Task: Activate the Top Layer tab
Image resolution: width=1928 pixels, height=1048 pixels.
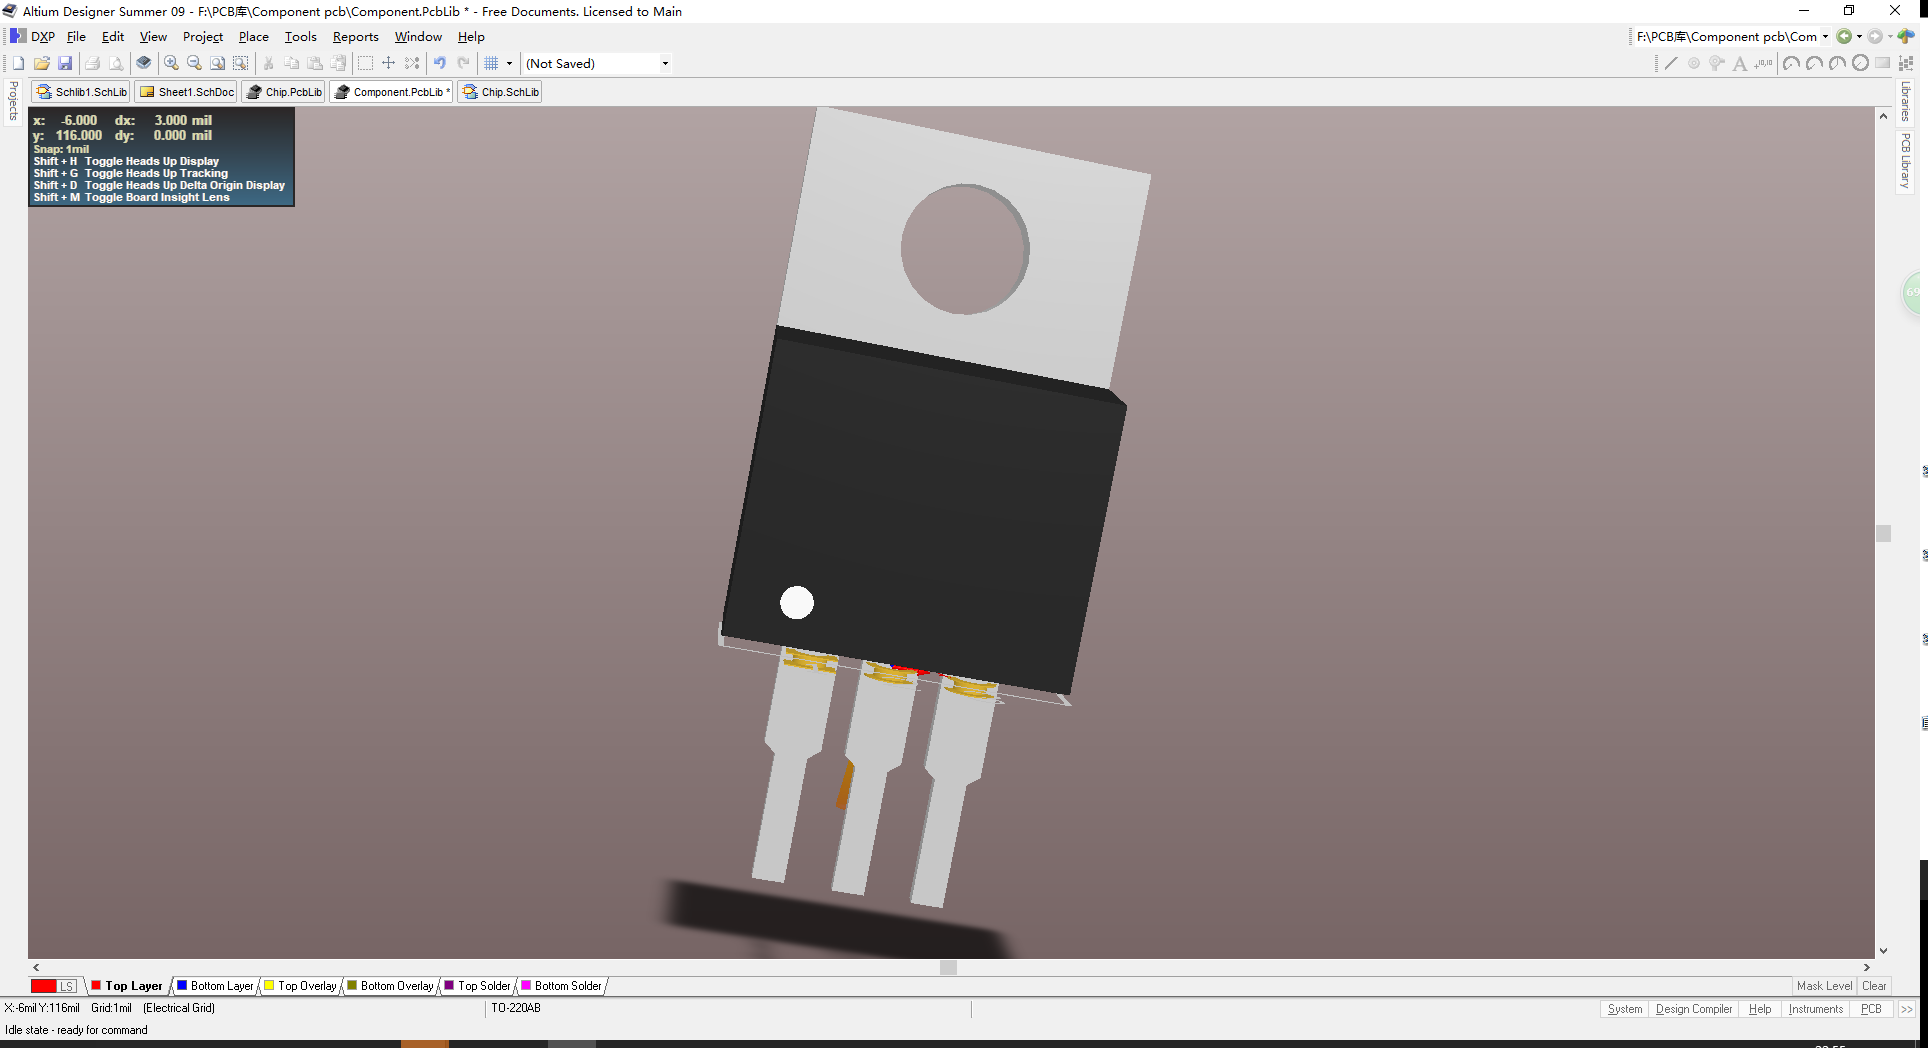Action: coord(127,986)
